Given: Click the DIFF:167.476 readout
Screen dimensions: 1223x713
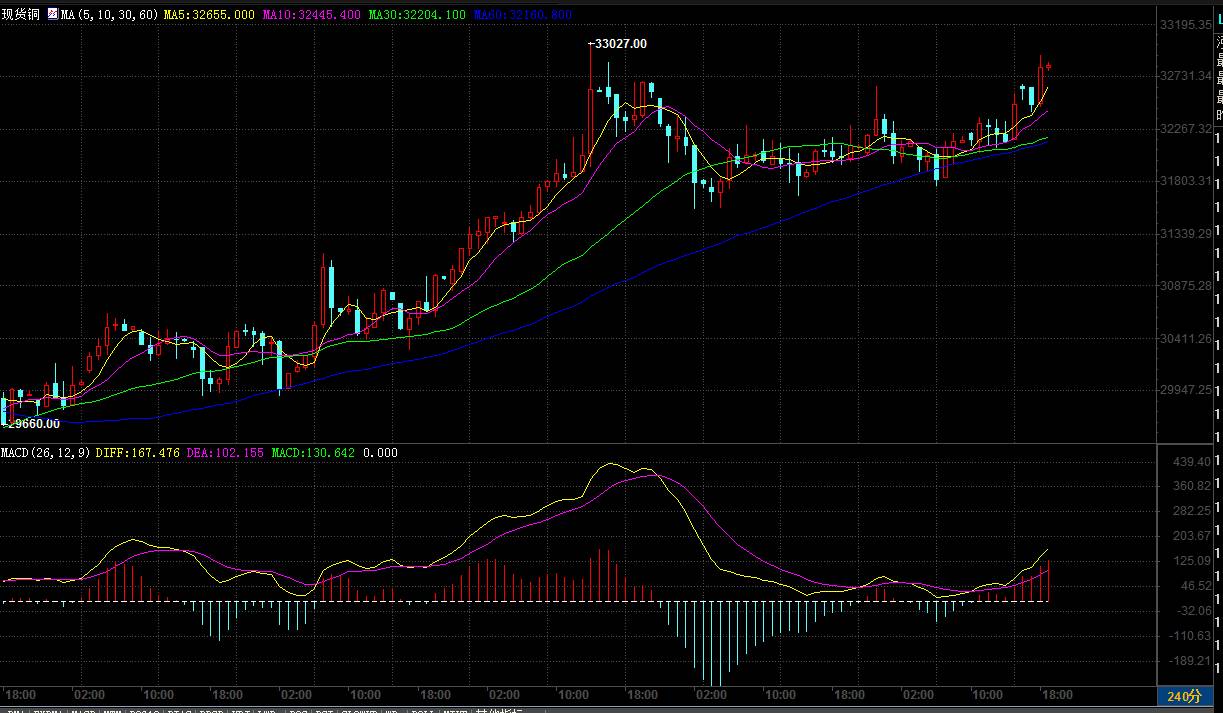Looking at the screenshot, I should point(137,453).
